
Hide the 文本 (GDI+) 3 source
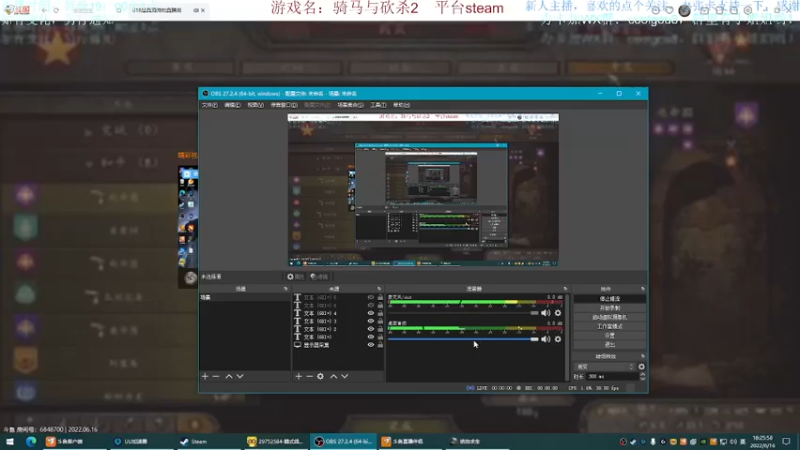[x=371, y=321]
